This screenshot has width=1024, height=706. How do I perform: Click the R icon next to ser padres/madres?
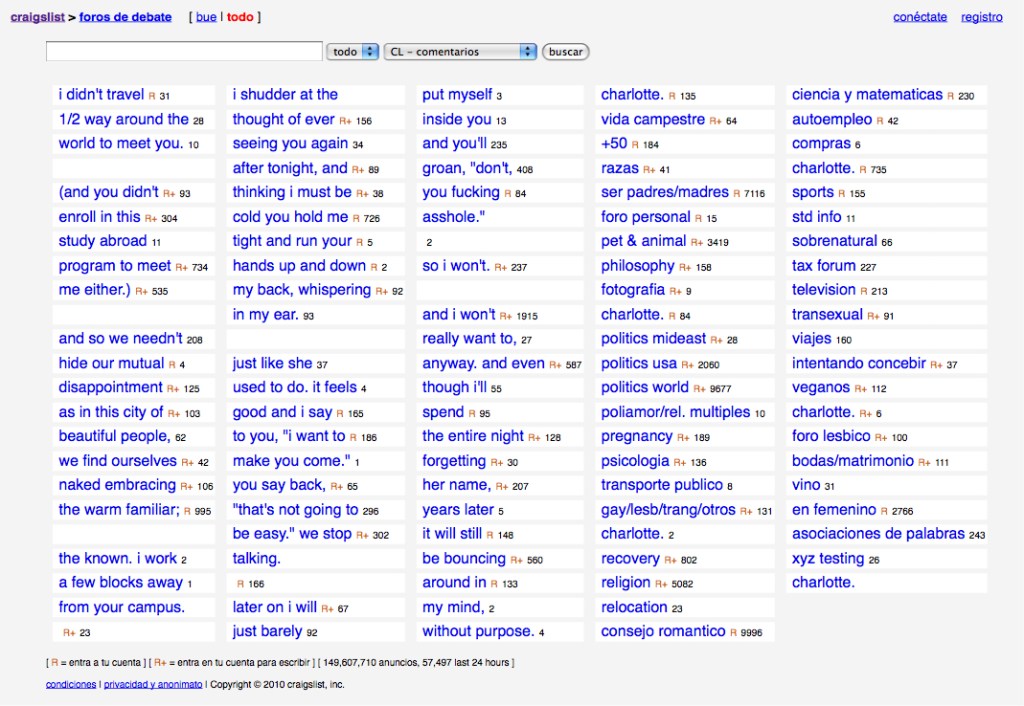point(737,193)
